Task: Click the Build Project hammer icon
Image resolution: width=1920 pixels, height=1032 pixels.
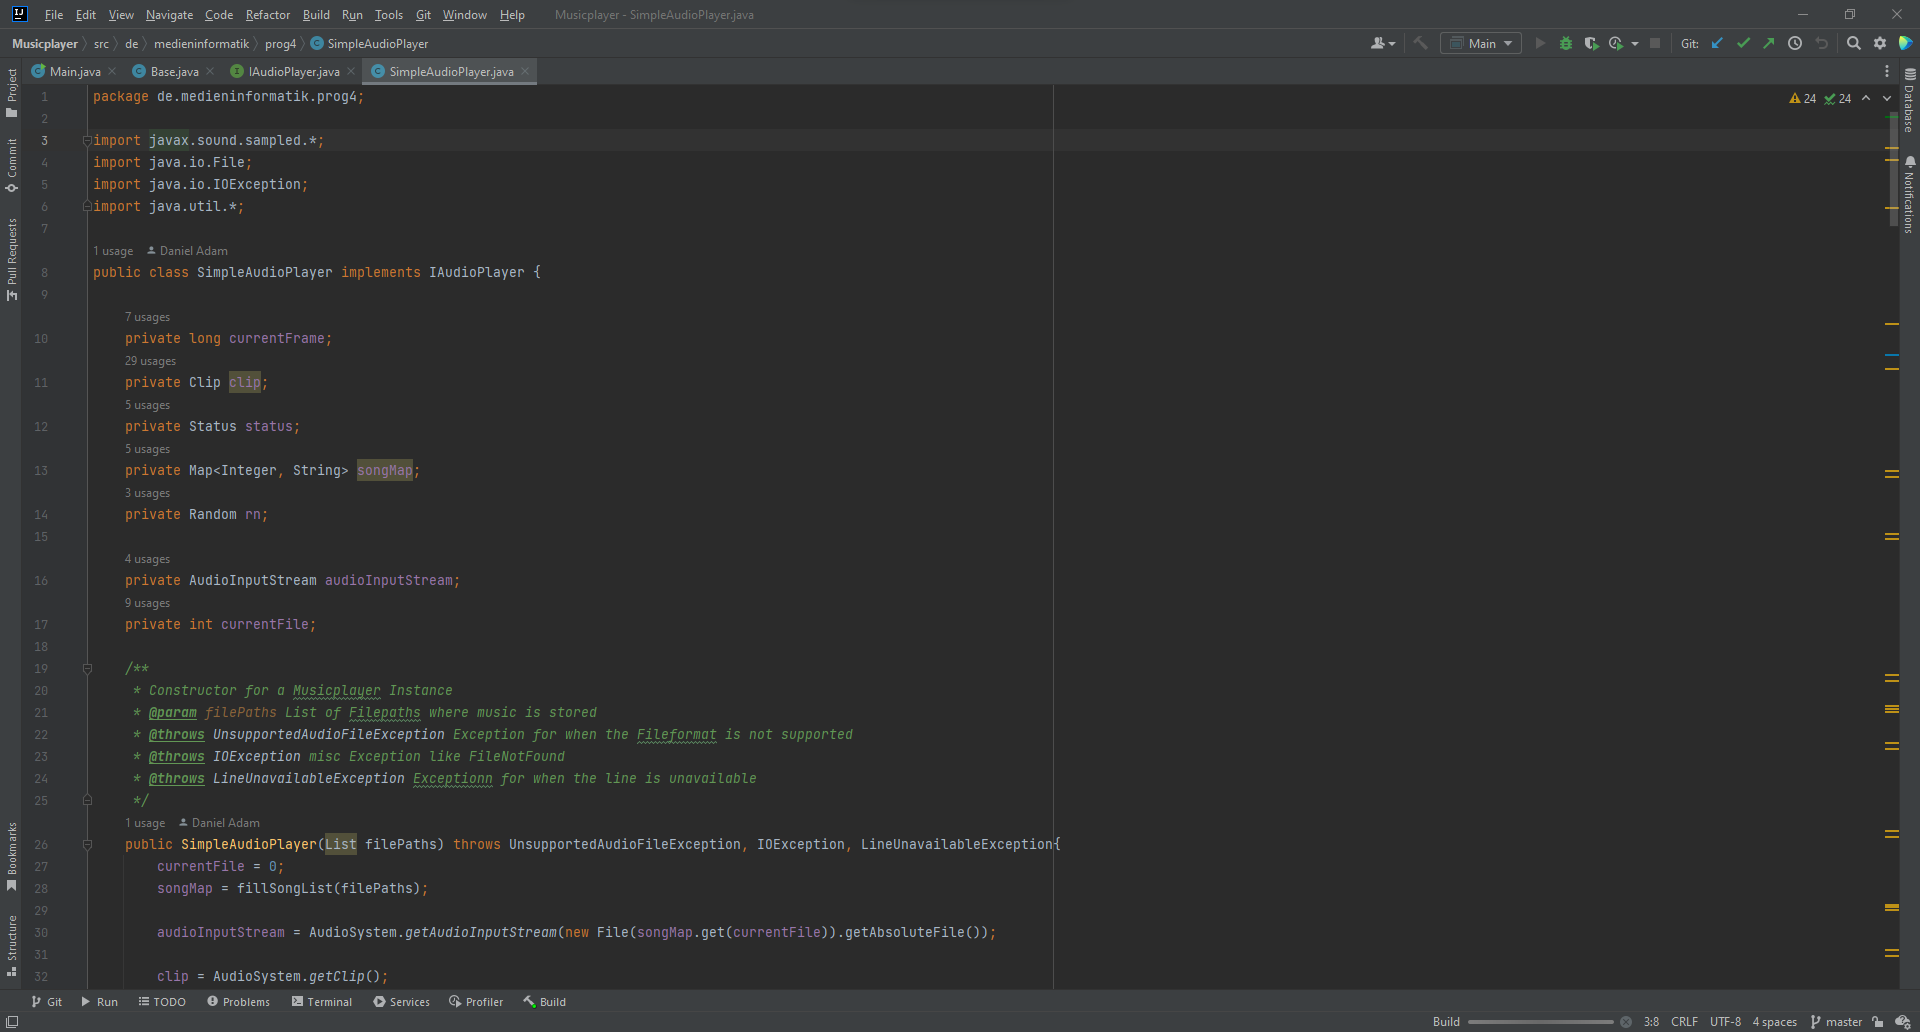Action: [1420, 43]
